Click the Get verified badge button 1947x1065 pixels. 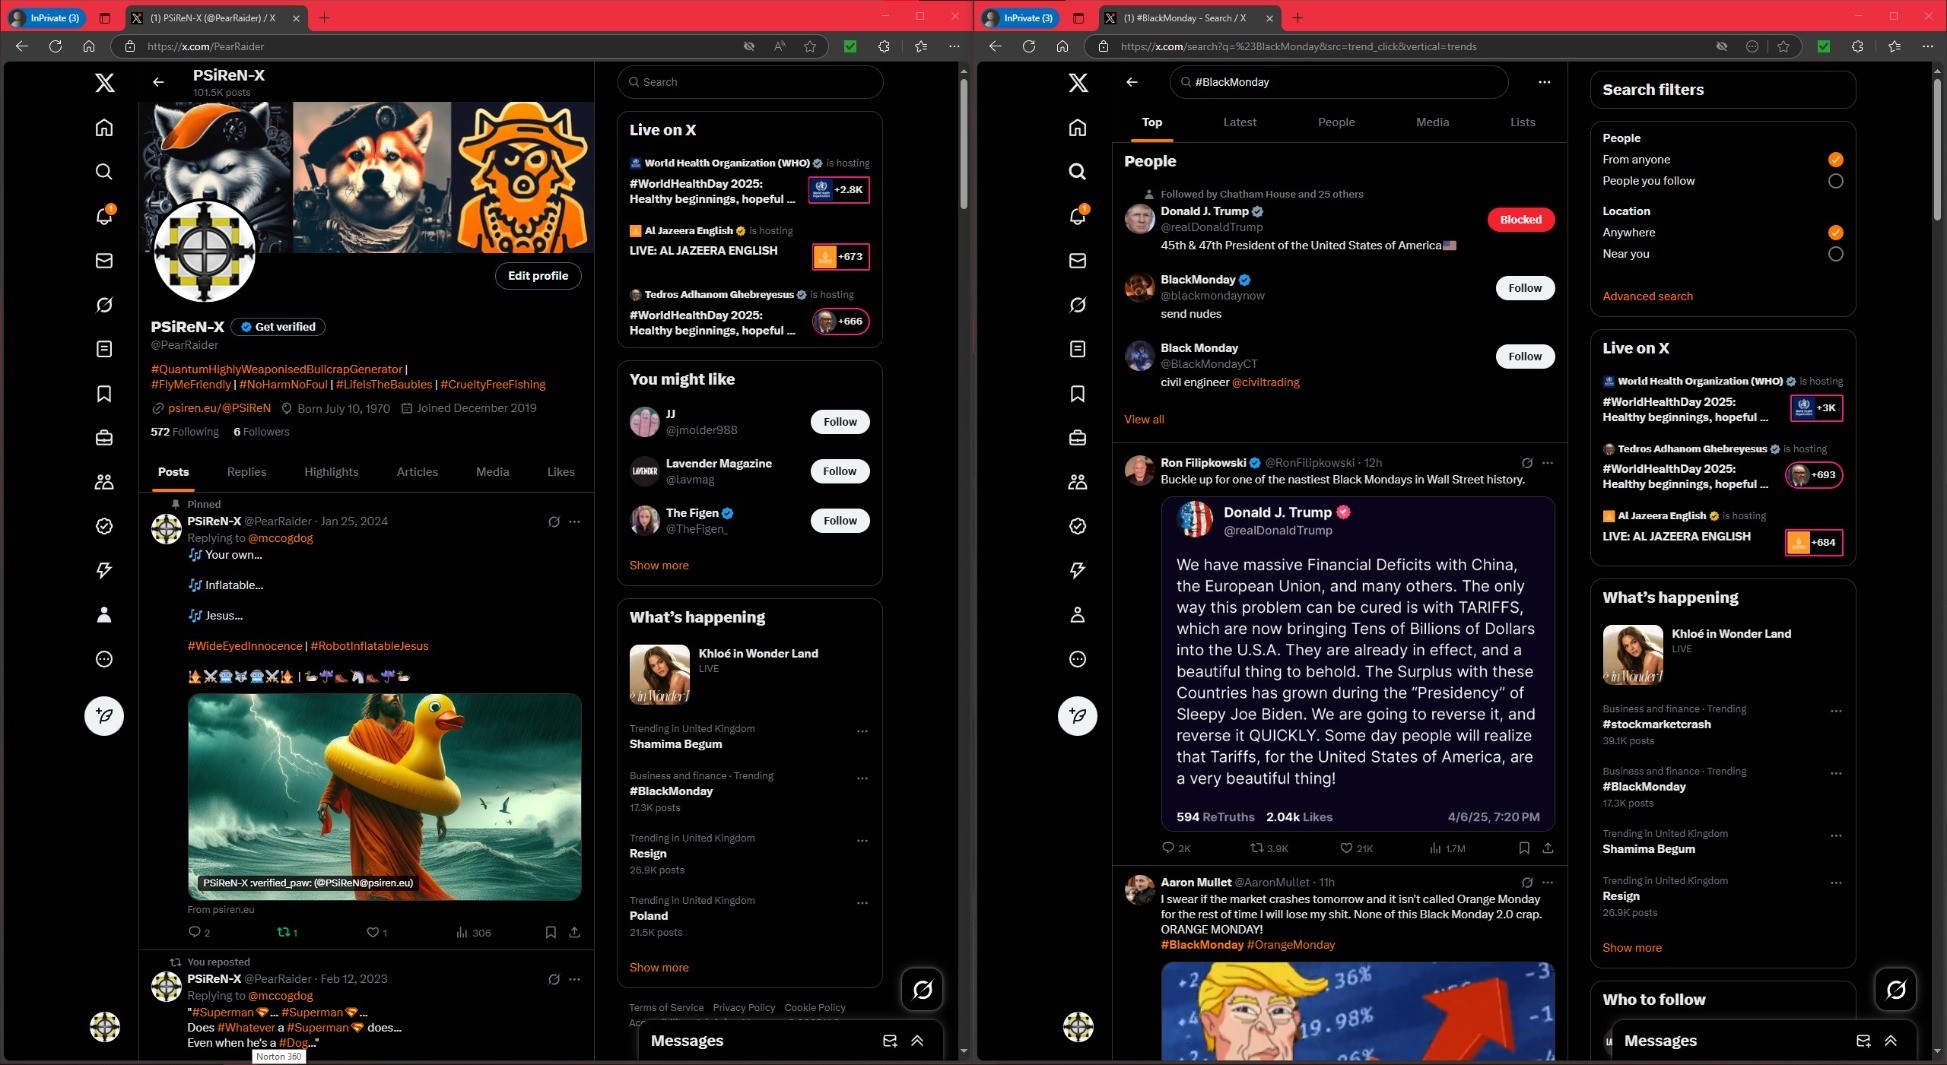[x=278, y=327]
